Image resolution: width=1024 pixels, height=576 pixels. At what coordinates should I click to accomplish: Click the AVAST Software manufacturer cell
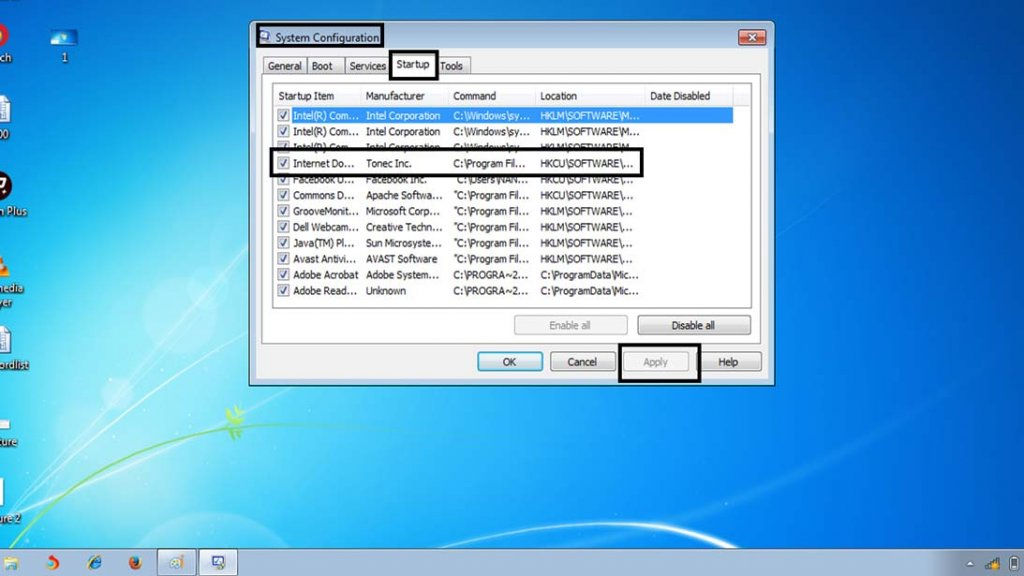point(402,259)
